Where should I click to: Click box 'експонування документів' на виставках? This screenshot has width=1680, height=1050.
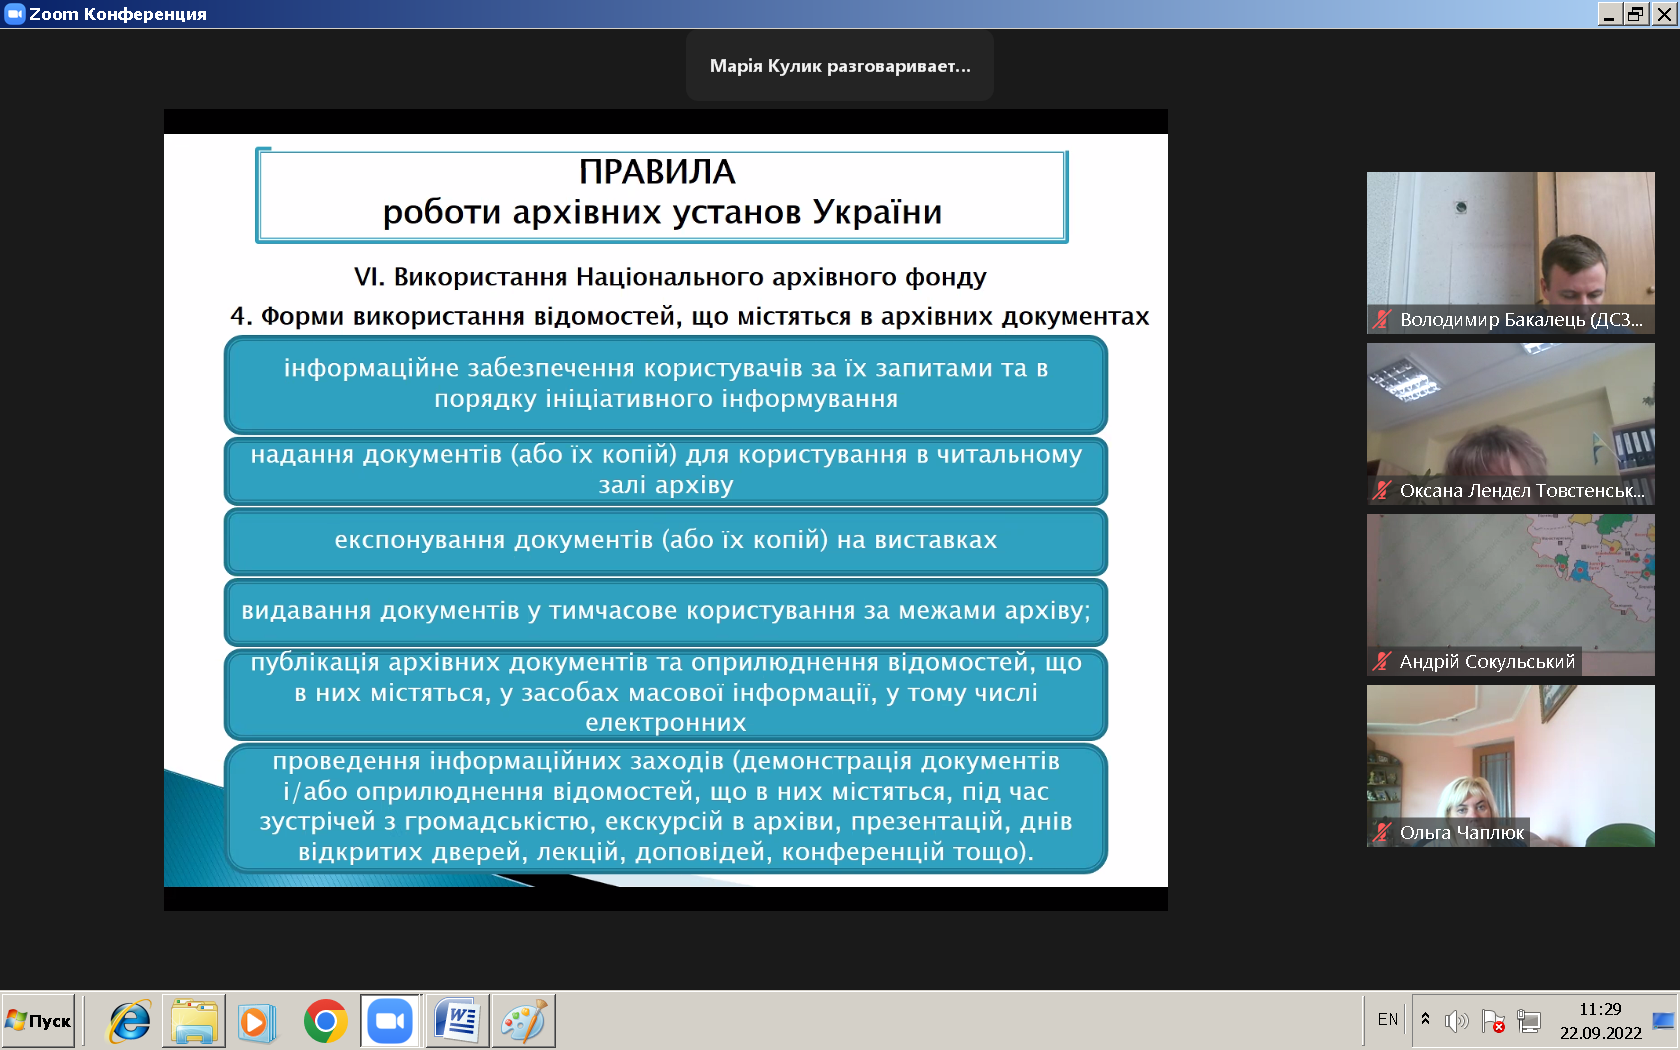click(x=666, y=541)
